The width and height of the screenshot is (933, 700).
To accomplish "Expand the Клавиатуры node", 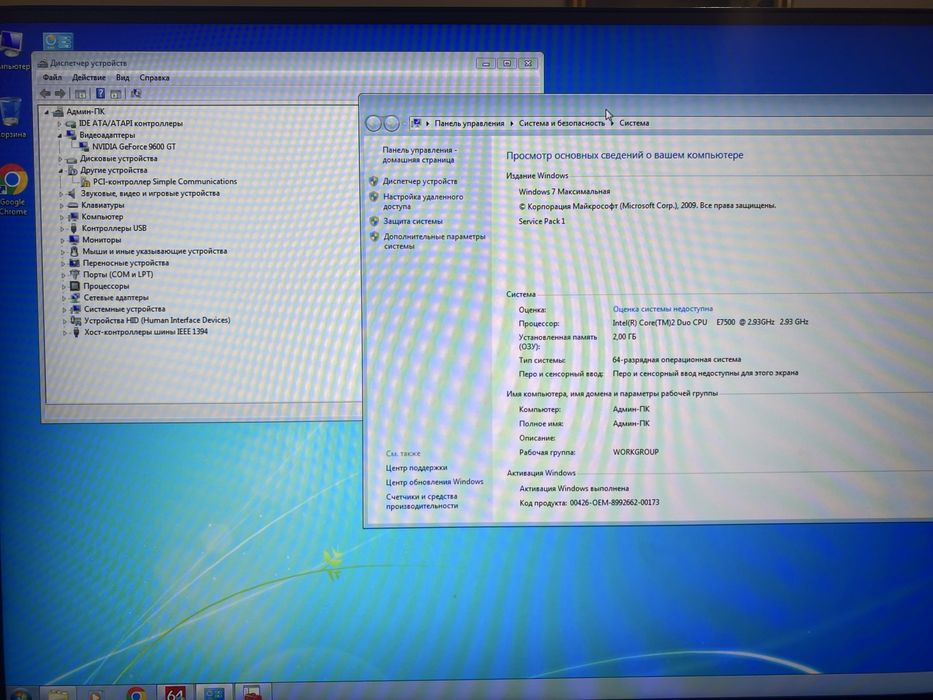I will pyautogui.click(x=61, y=205).
